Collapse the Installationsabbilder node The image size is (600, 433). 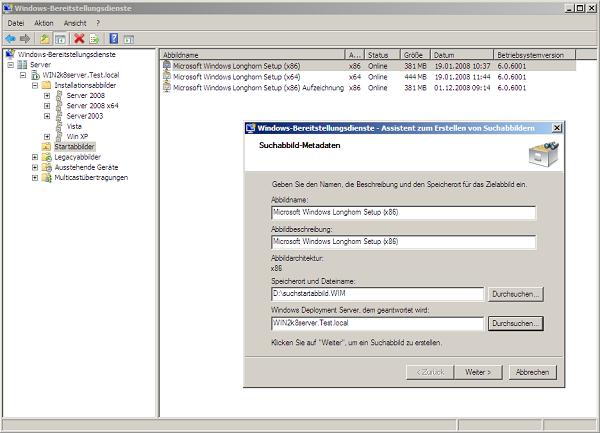point(35,85)
